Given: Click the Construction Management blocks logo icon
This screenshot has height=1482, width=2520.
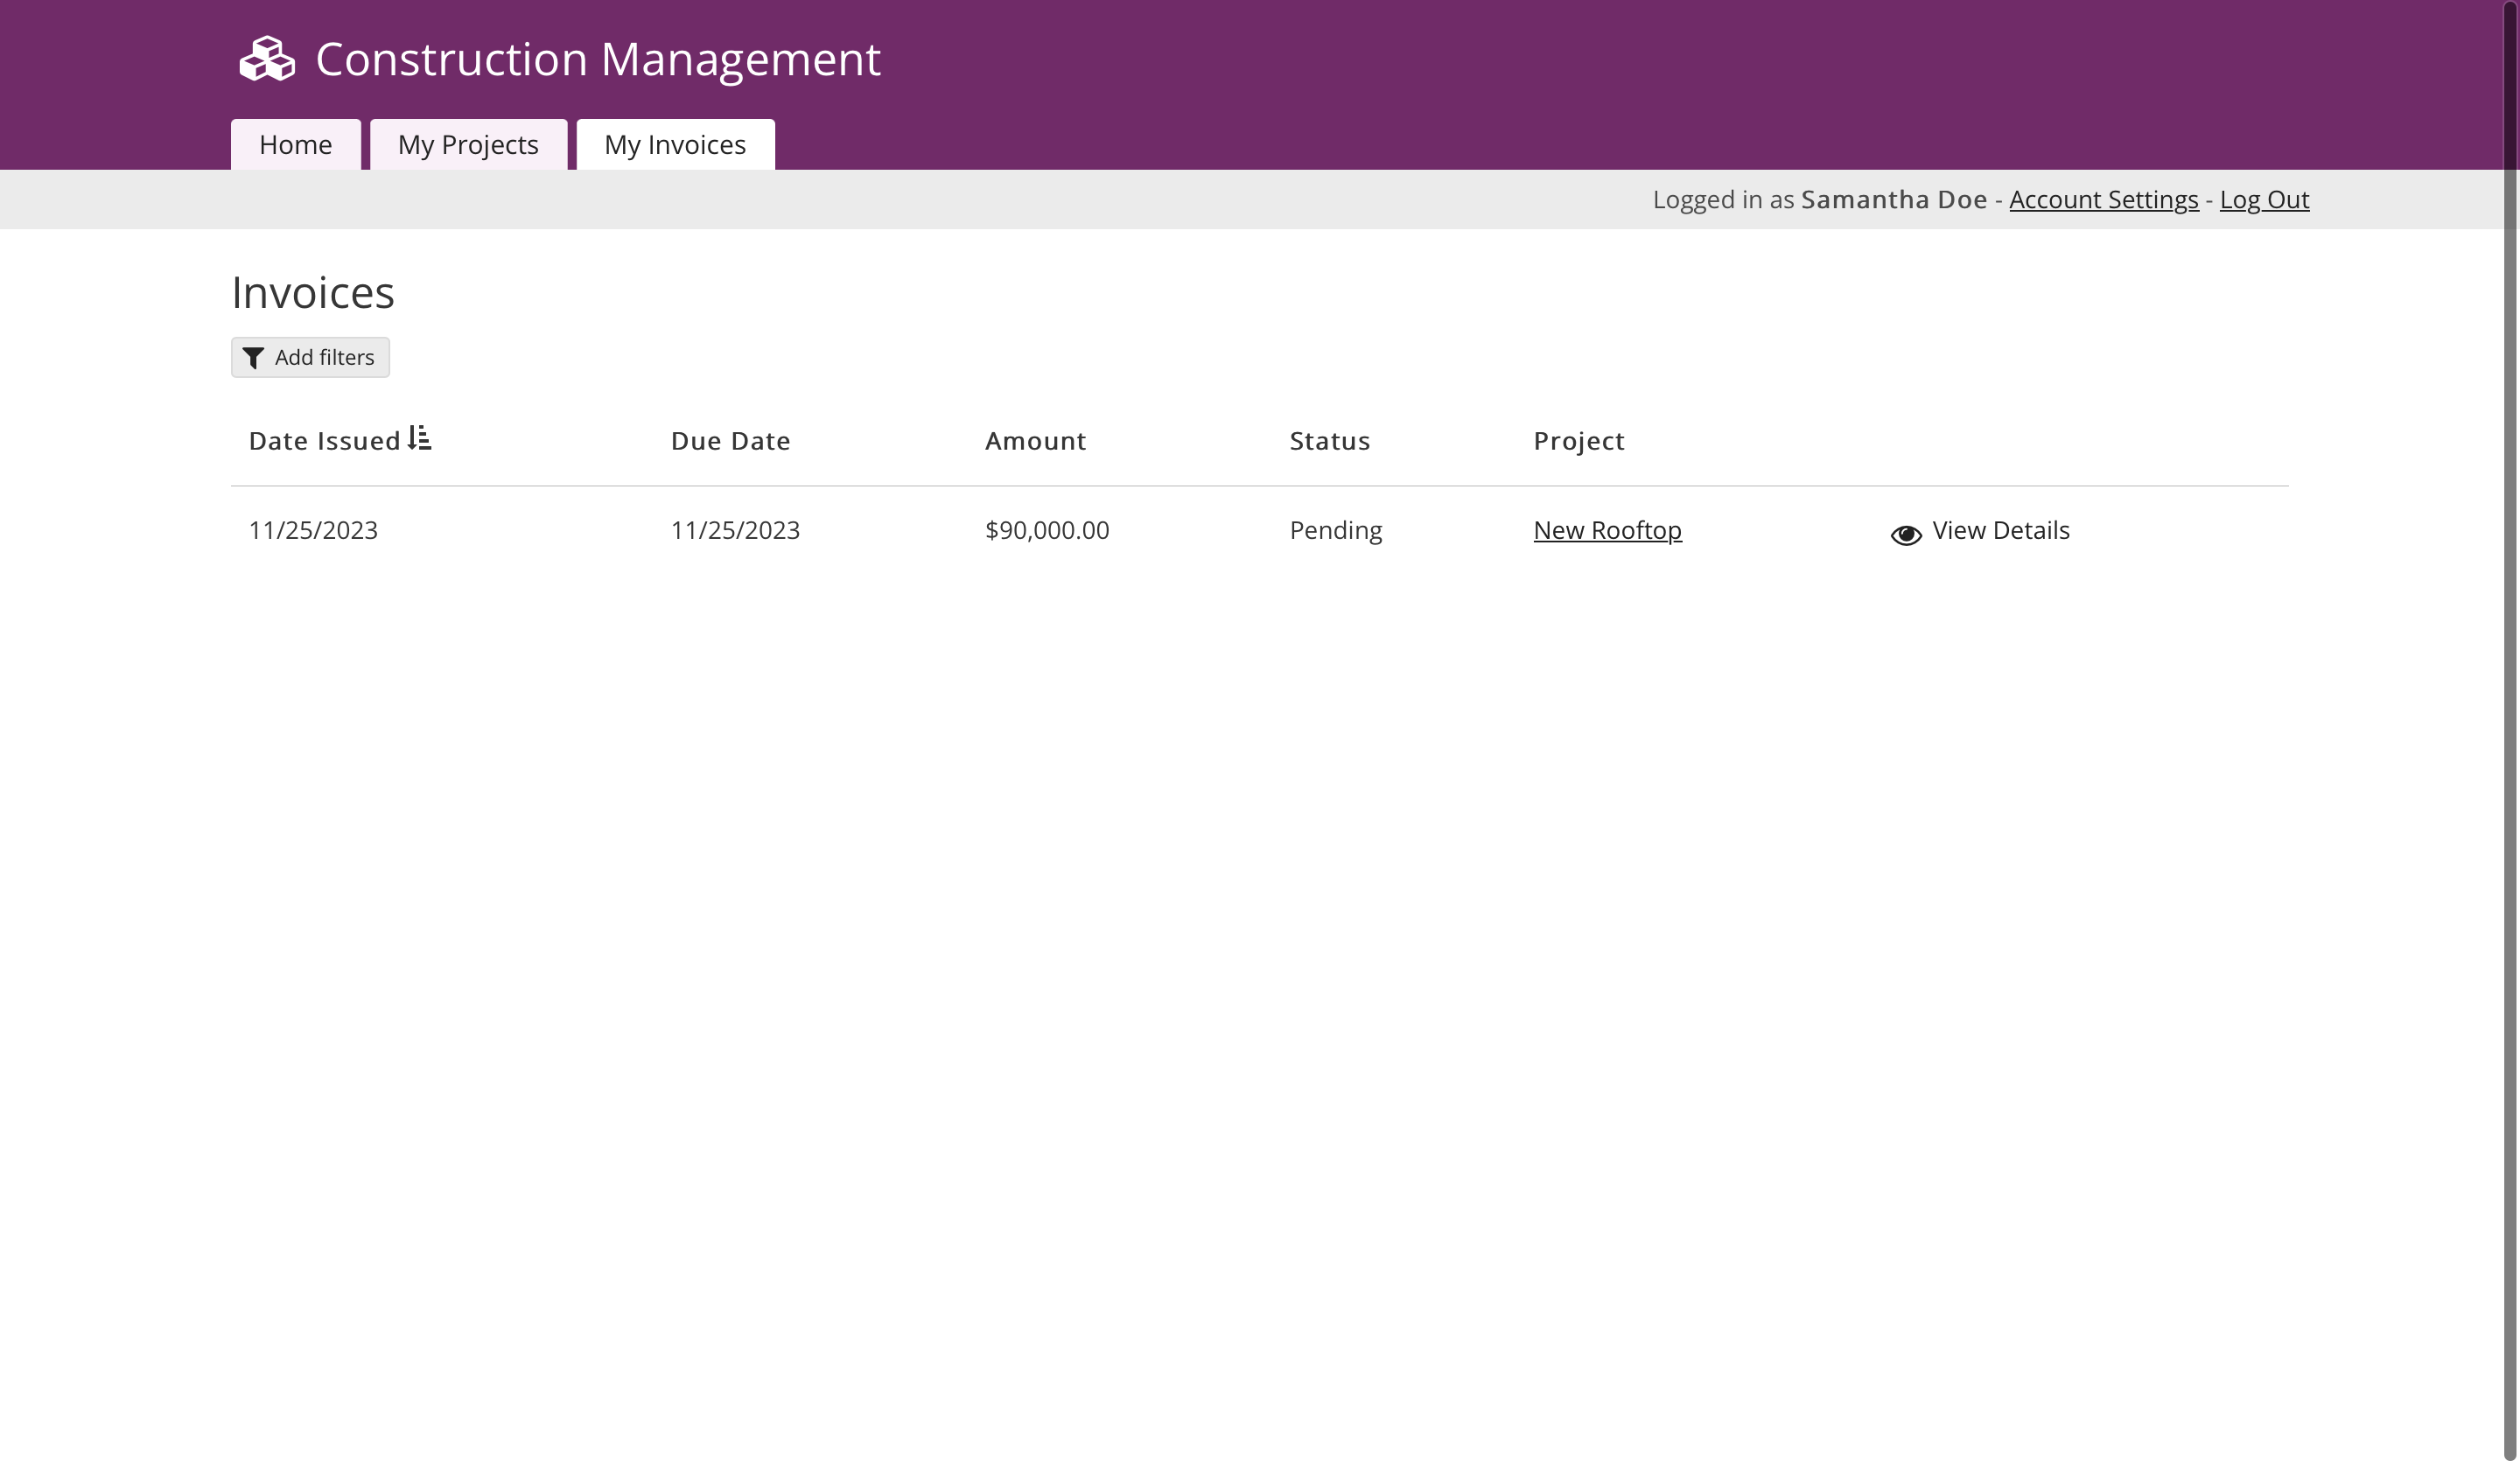Looking at the screenshot, I should 265,58.
